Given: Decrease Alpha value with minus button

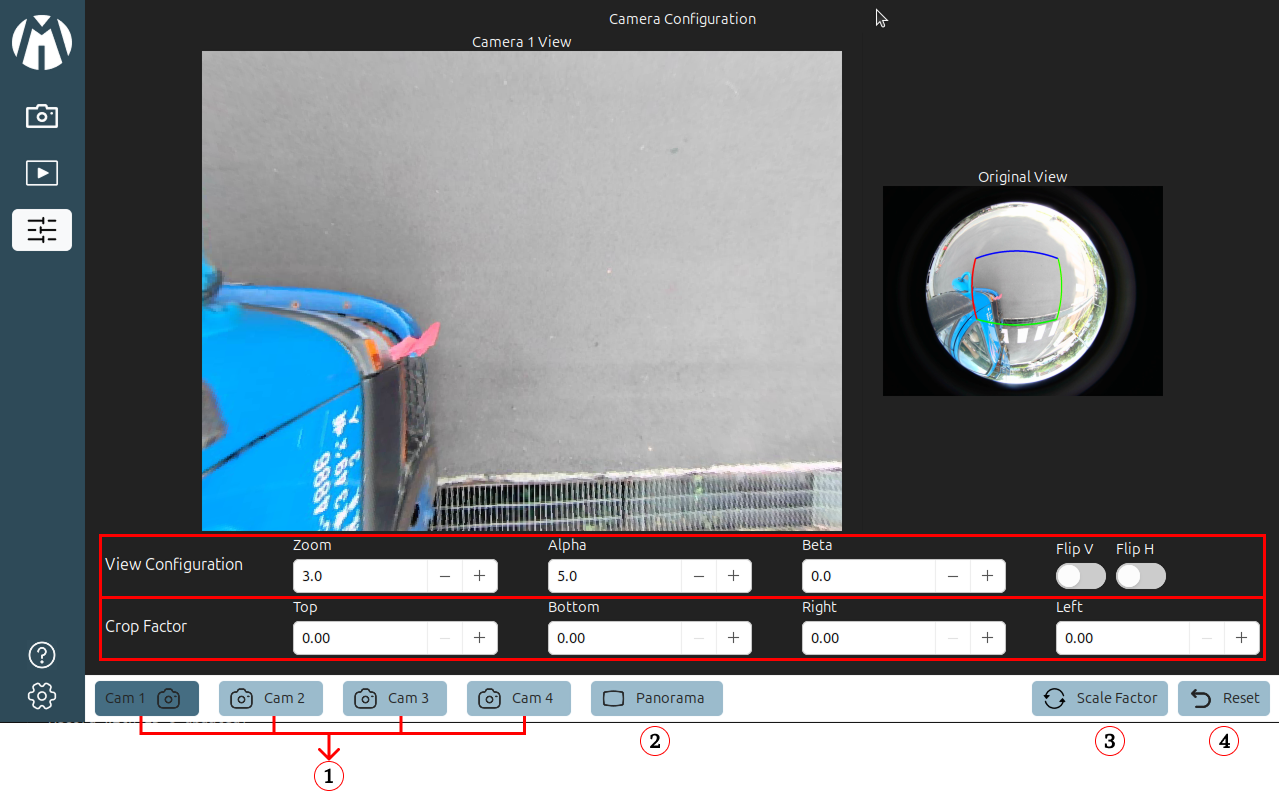Looking at the screenshot, I should pos(699,576).
